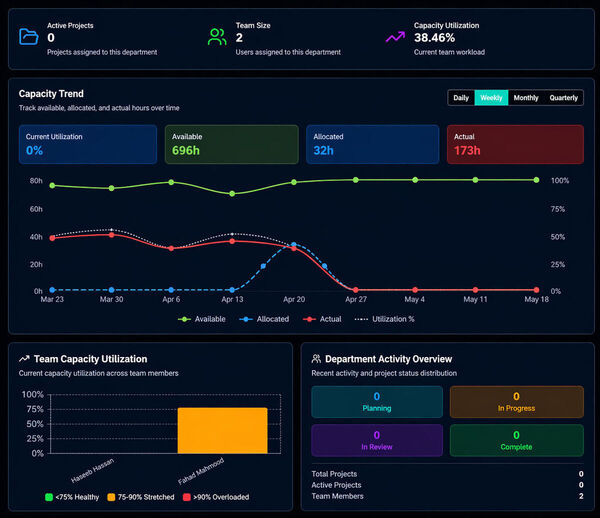Click the Haseeb Hassan axis label
Image resolution: width=600 pixels, height=518 pixels.
tap(92, 471)
